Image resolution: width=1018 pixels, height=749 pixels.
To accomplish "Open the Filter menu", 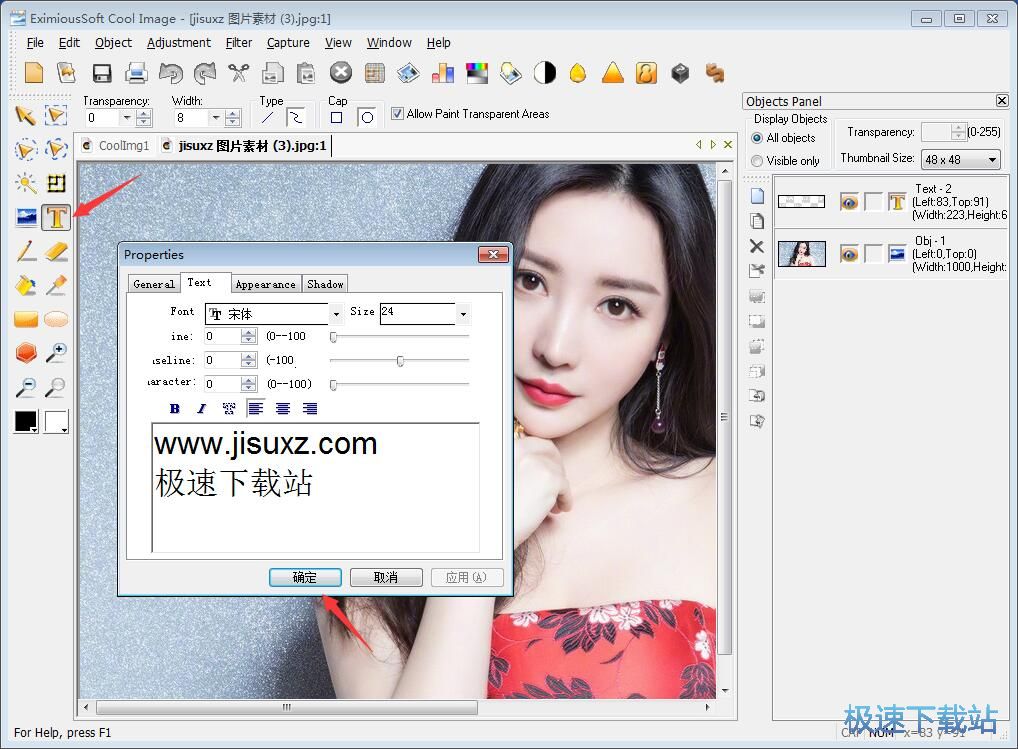I will click(239, 43).
